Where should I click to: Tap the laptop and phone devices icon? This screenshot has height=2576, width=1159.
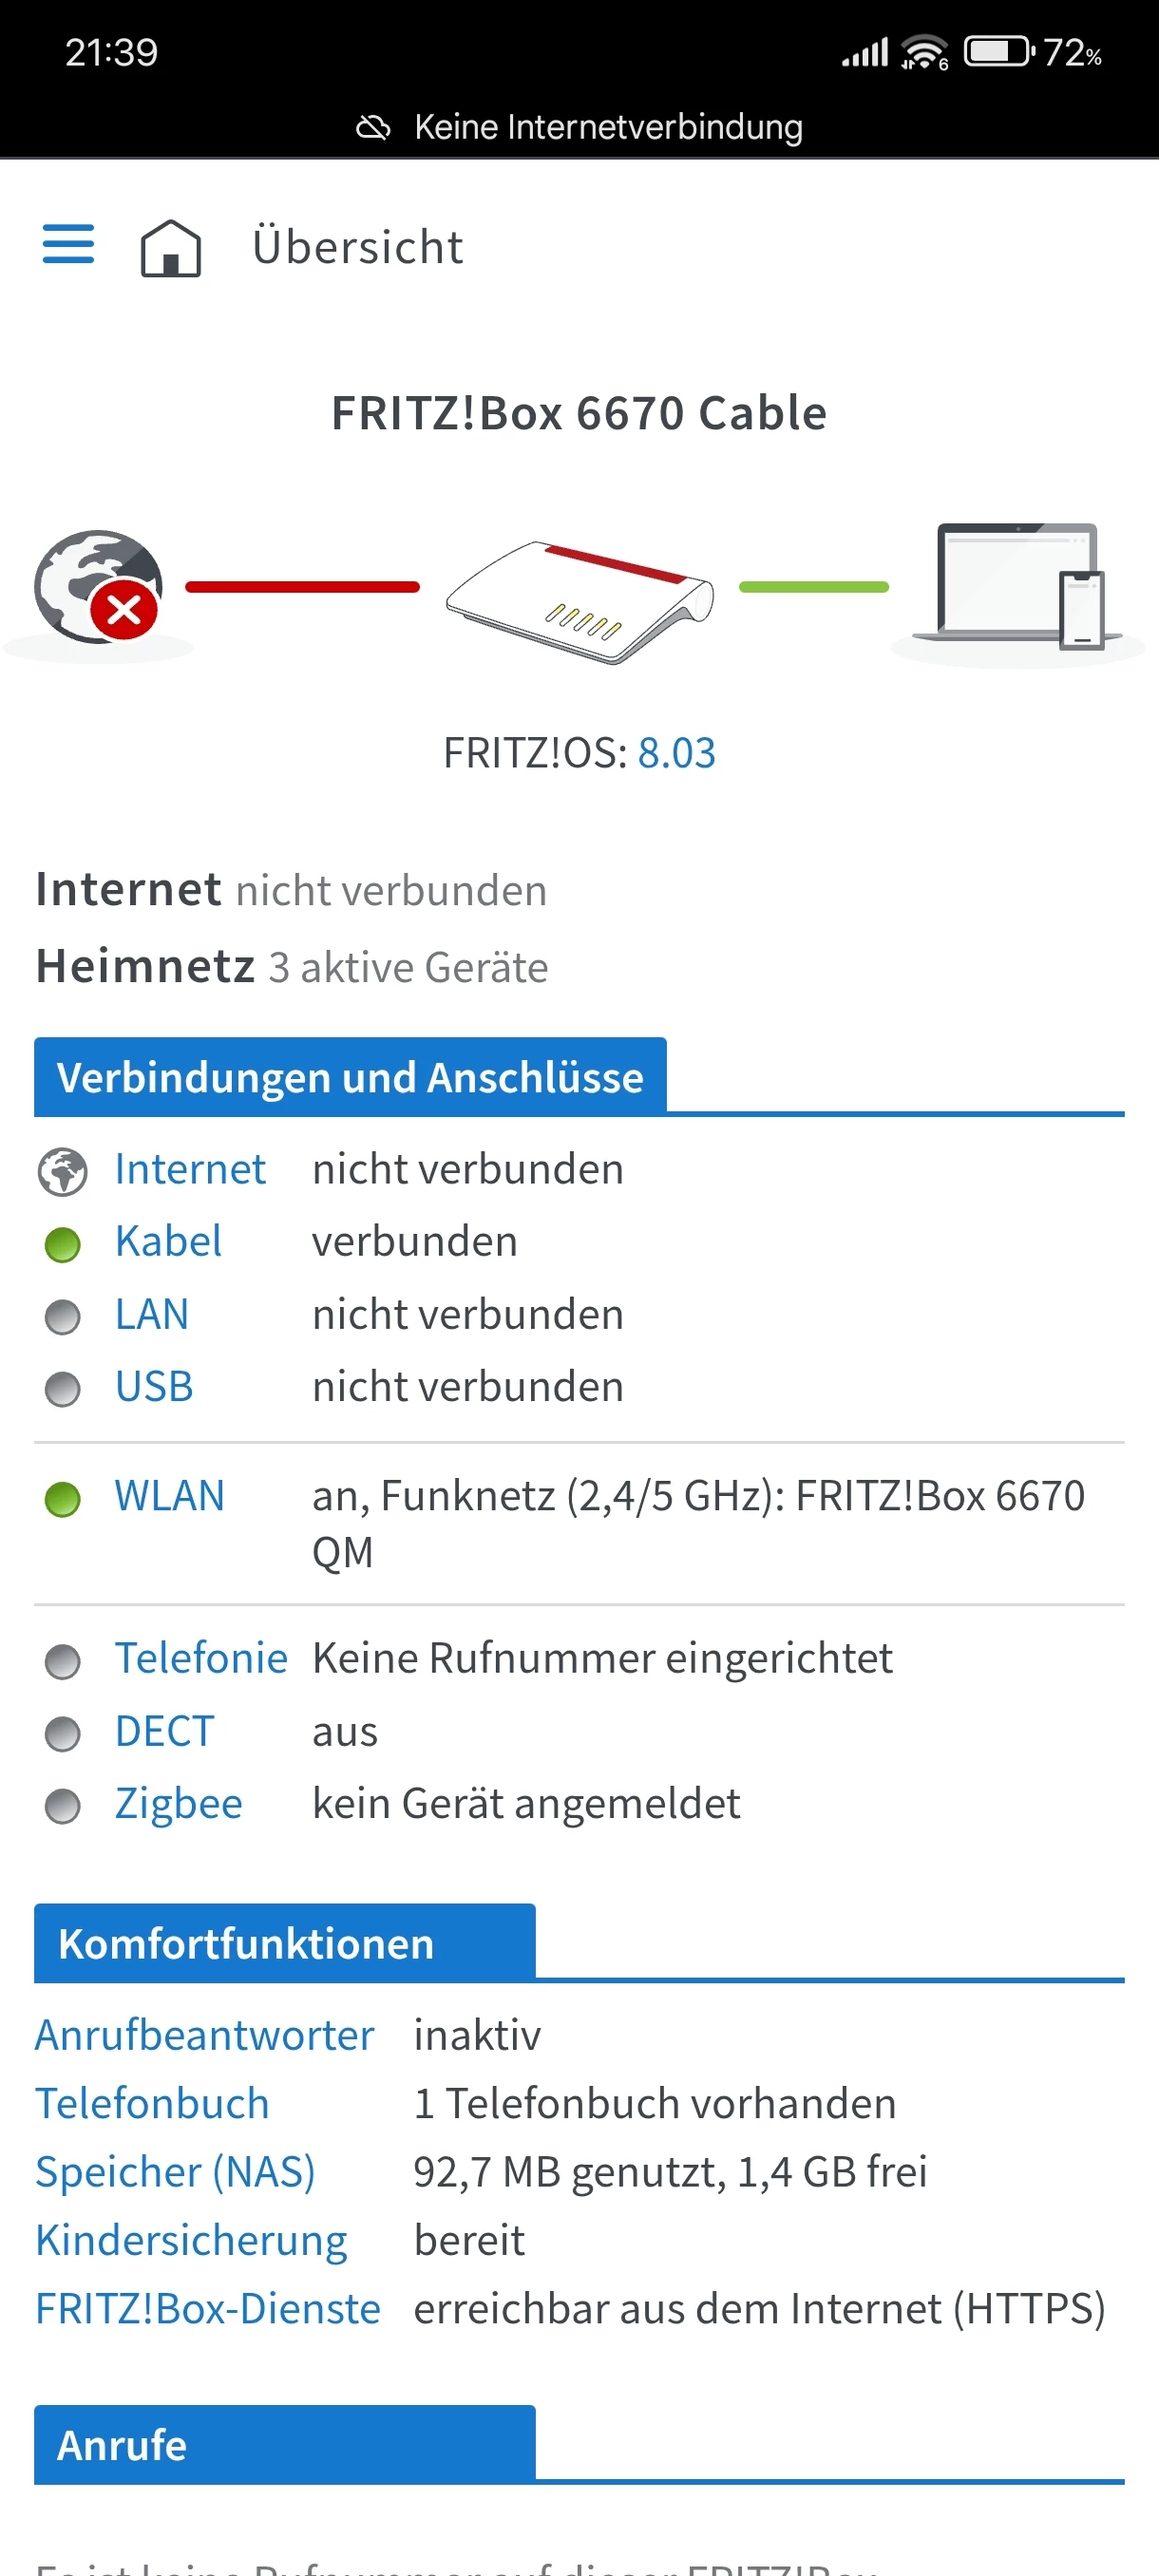(x=1019, y=587)
